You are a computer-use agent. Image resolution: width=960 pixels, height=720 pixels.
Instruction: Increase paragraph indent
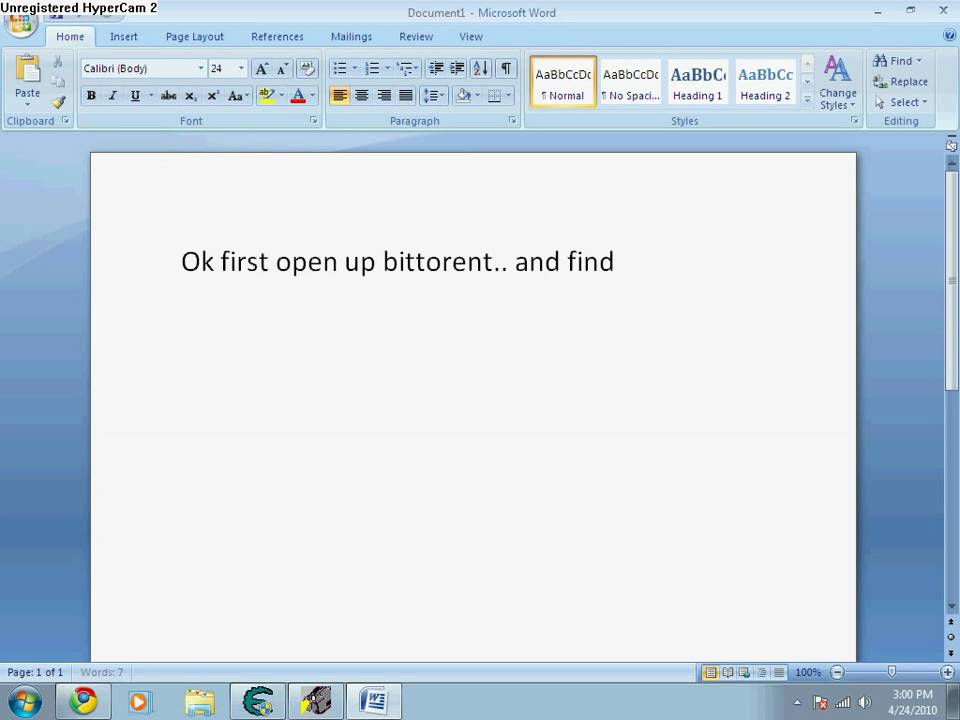tap(457, 68)
